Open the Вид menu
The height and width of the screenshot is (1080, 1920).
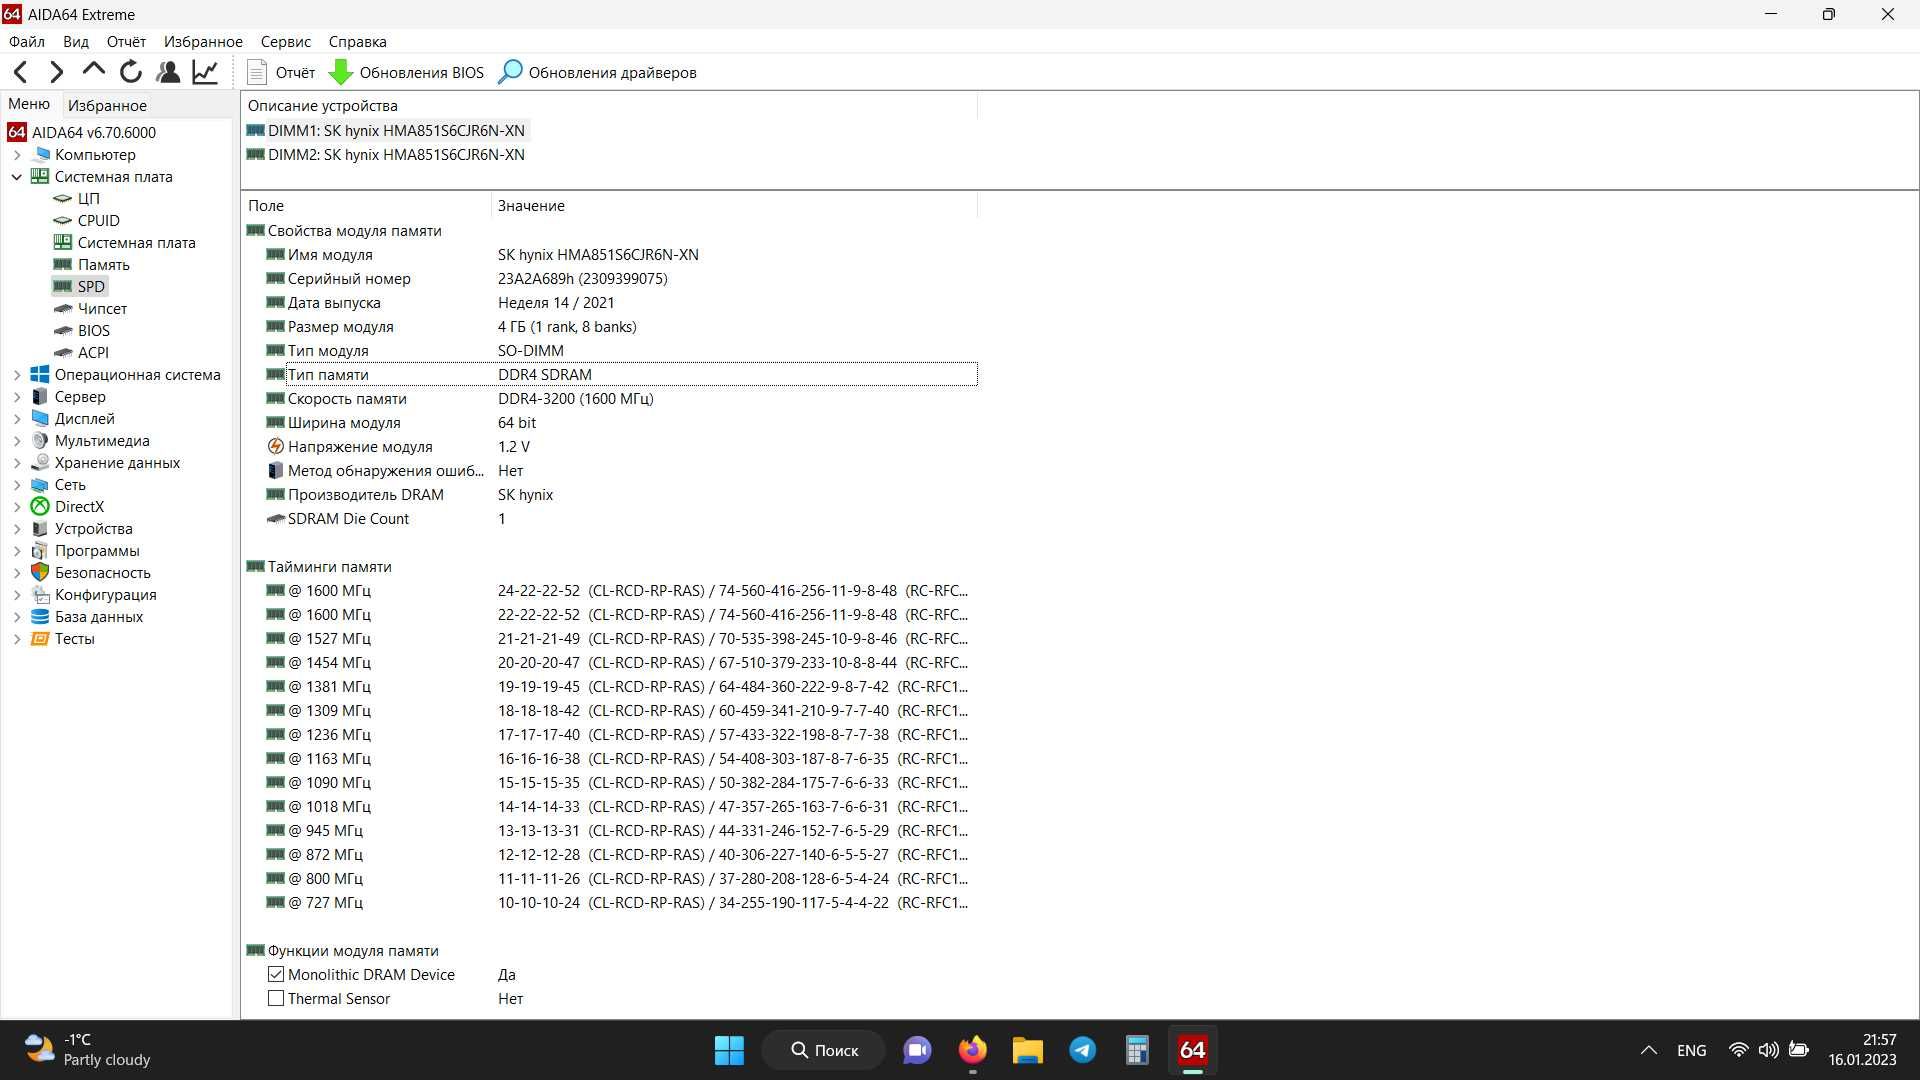click(76, 42)
